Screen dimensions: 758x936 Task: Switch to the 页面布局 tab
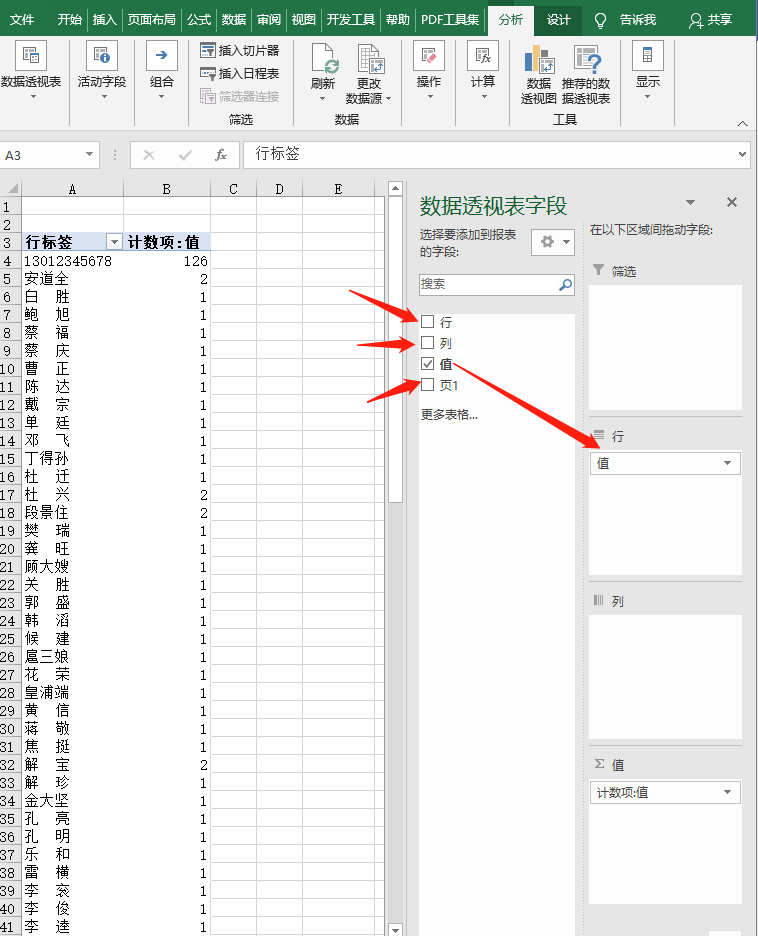pos(152,20)
